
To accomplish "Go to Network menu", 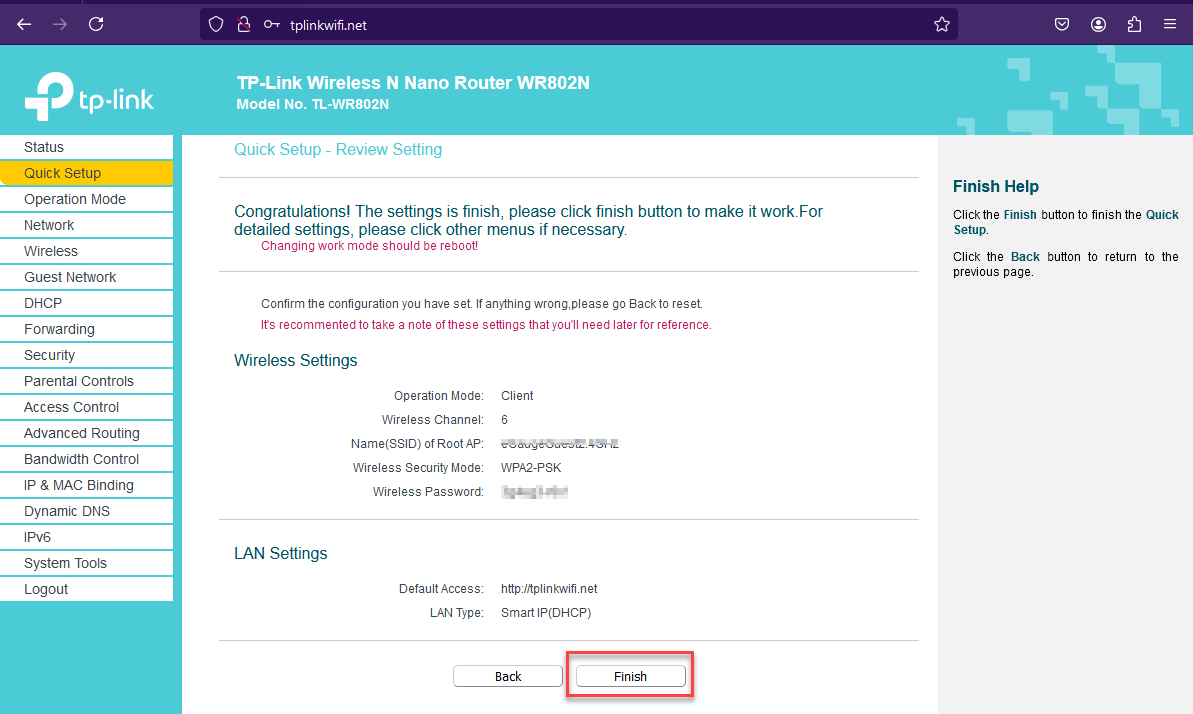I will pos(87,225).
